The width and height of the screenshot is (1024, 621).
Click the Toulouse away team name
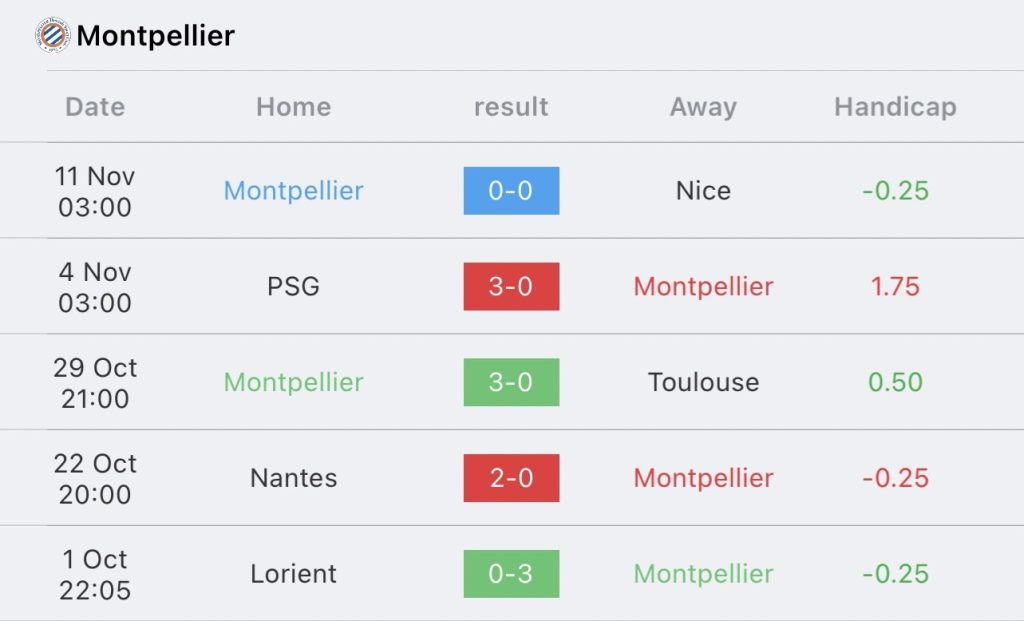click(x=703, y=382)
